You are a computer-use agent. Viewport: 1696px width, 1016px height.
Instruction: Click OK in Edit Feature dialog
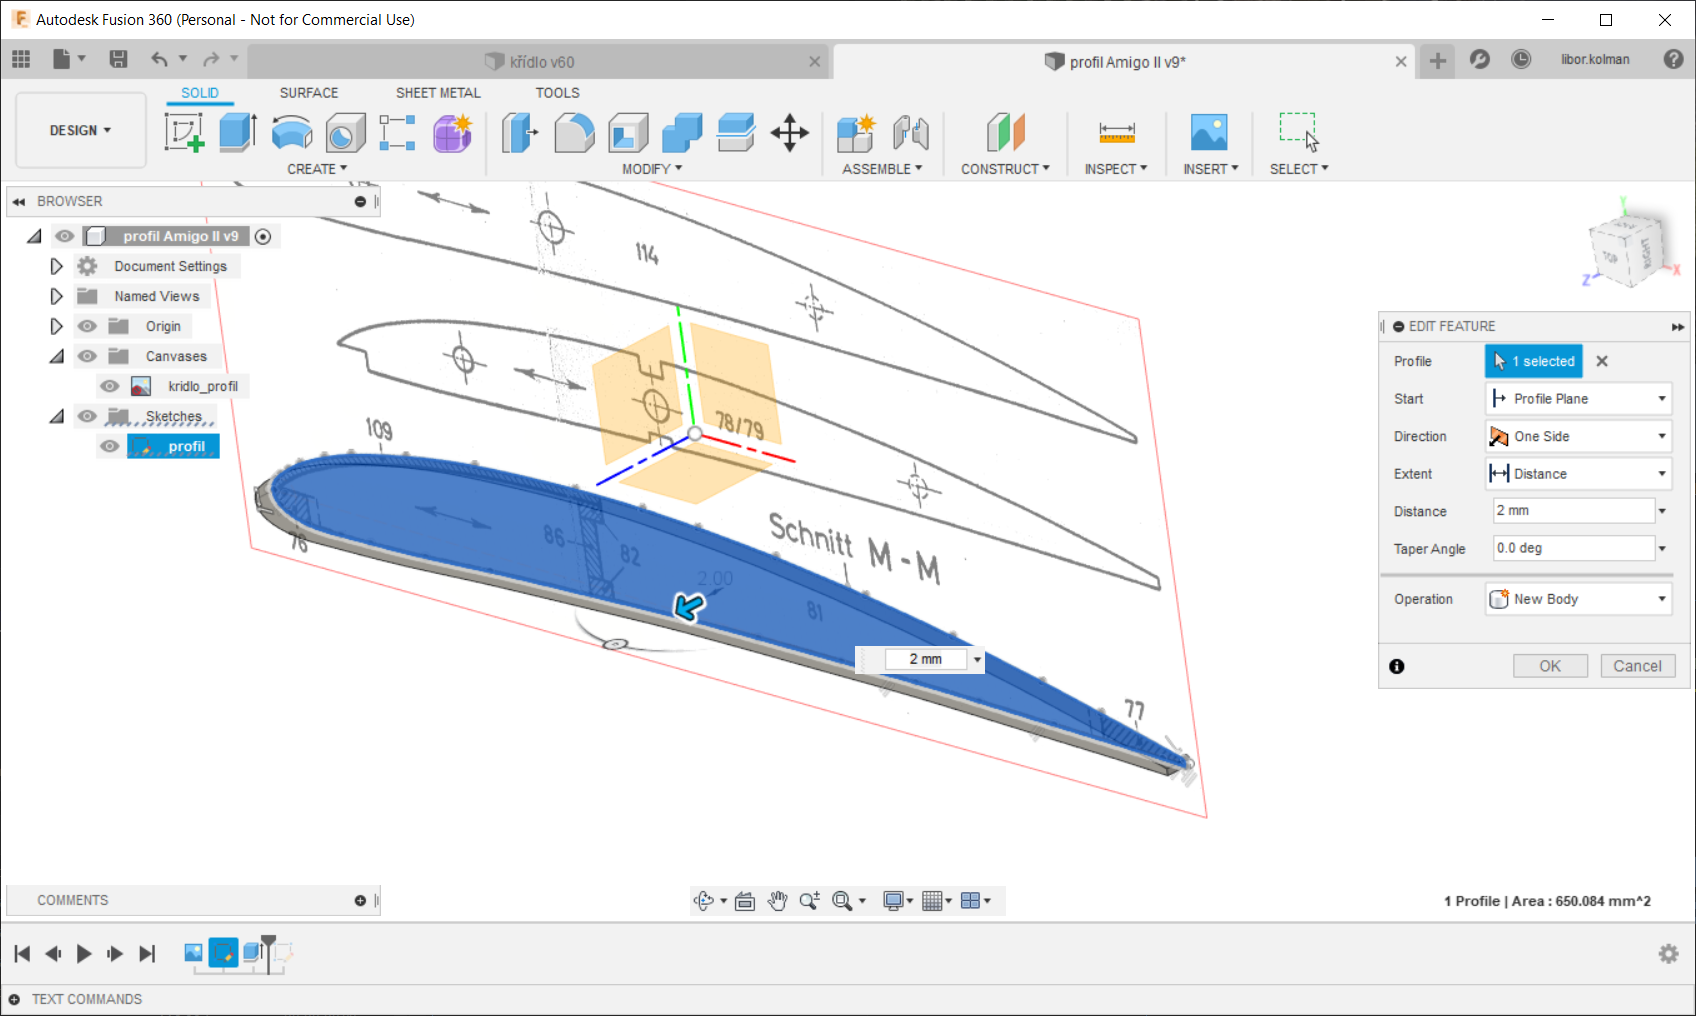1549,666
